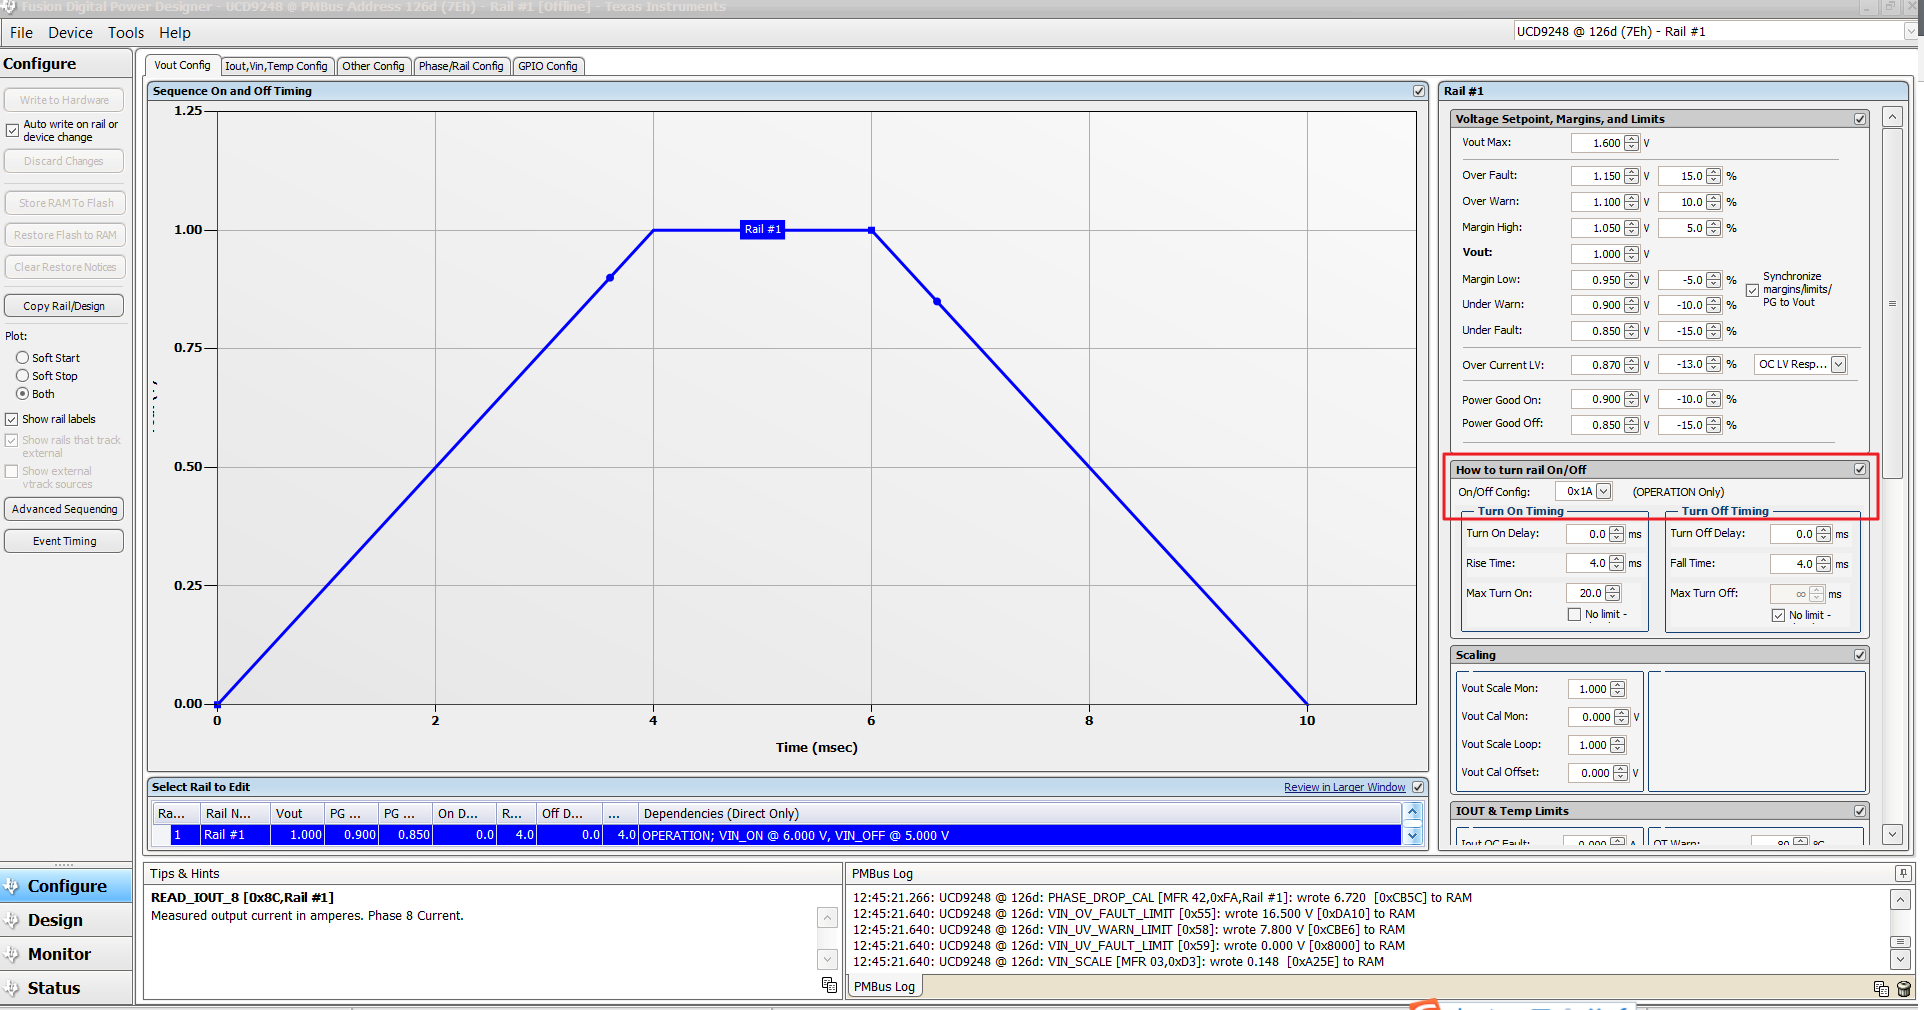The height and width of the screenshot is (1010, 1924).
Task: Open the Status section in sidebar
Action: (66, 988)
